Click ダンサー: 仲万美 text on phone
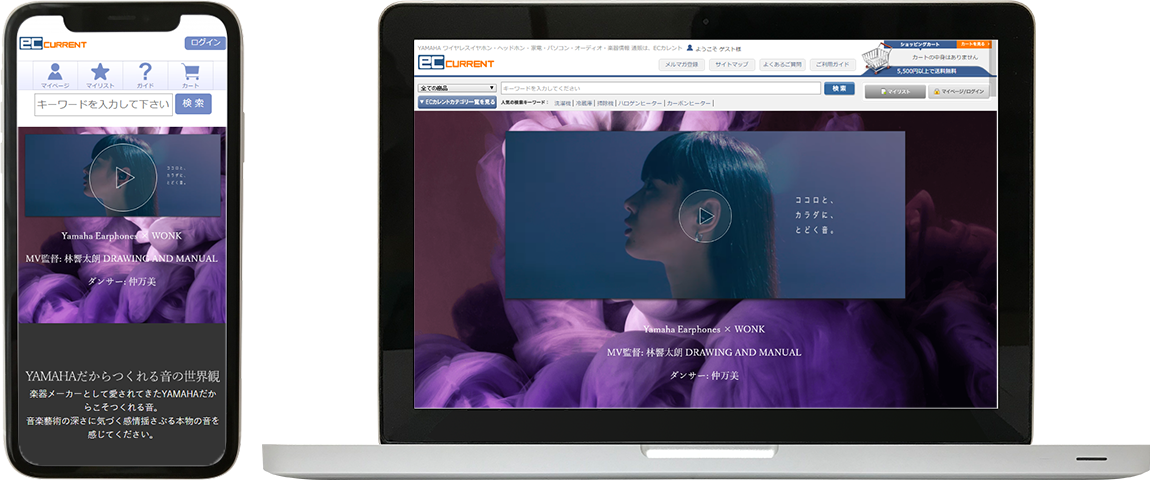Image resolution: width=1150 pixels, height=480 pixels. (x=122, y=281)
